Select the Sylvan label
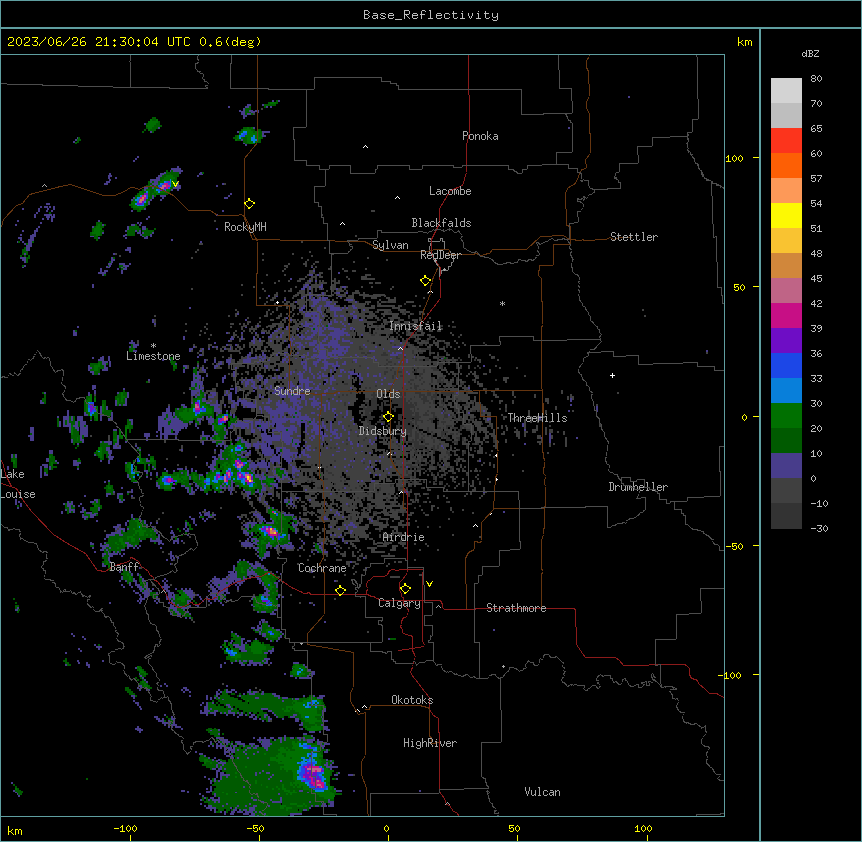The image size is (862, 842). point(390,245)
